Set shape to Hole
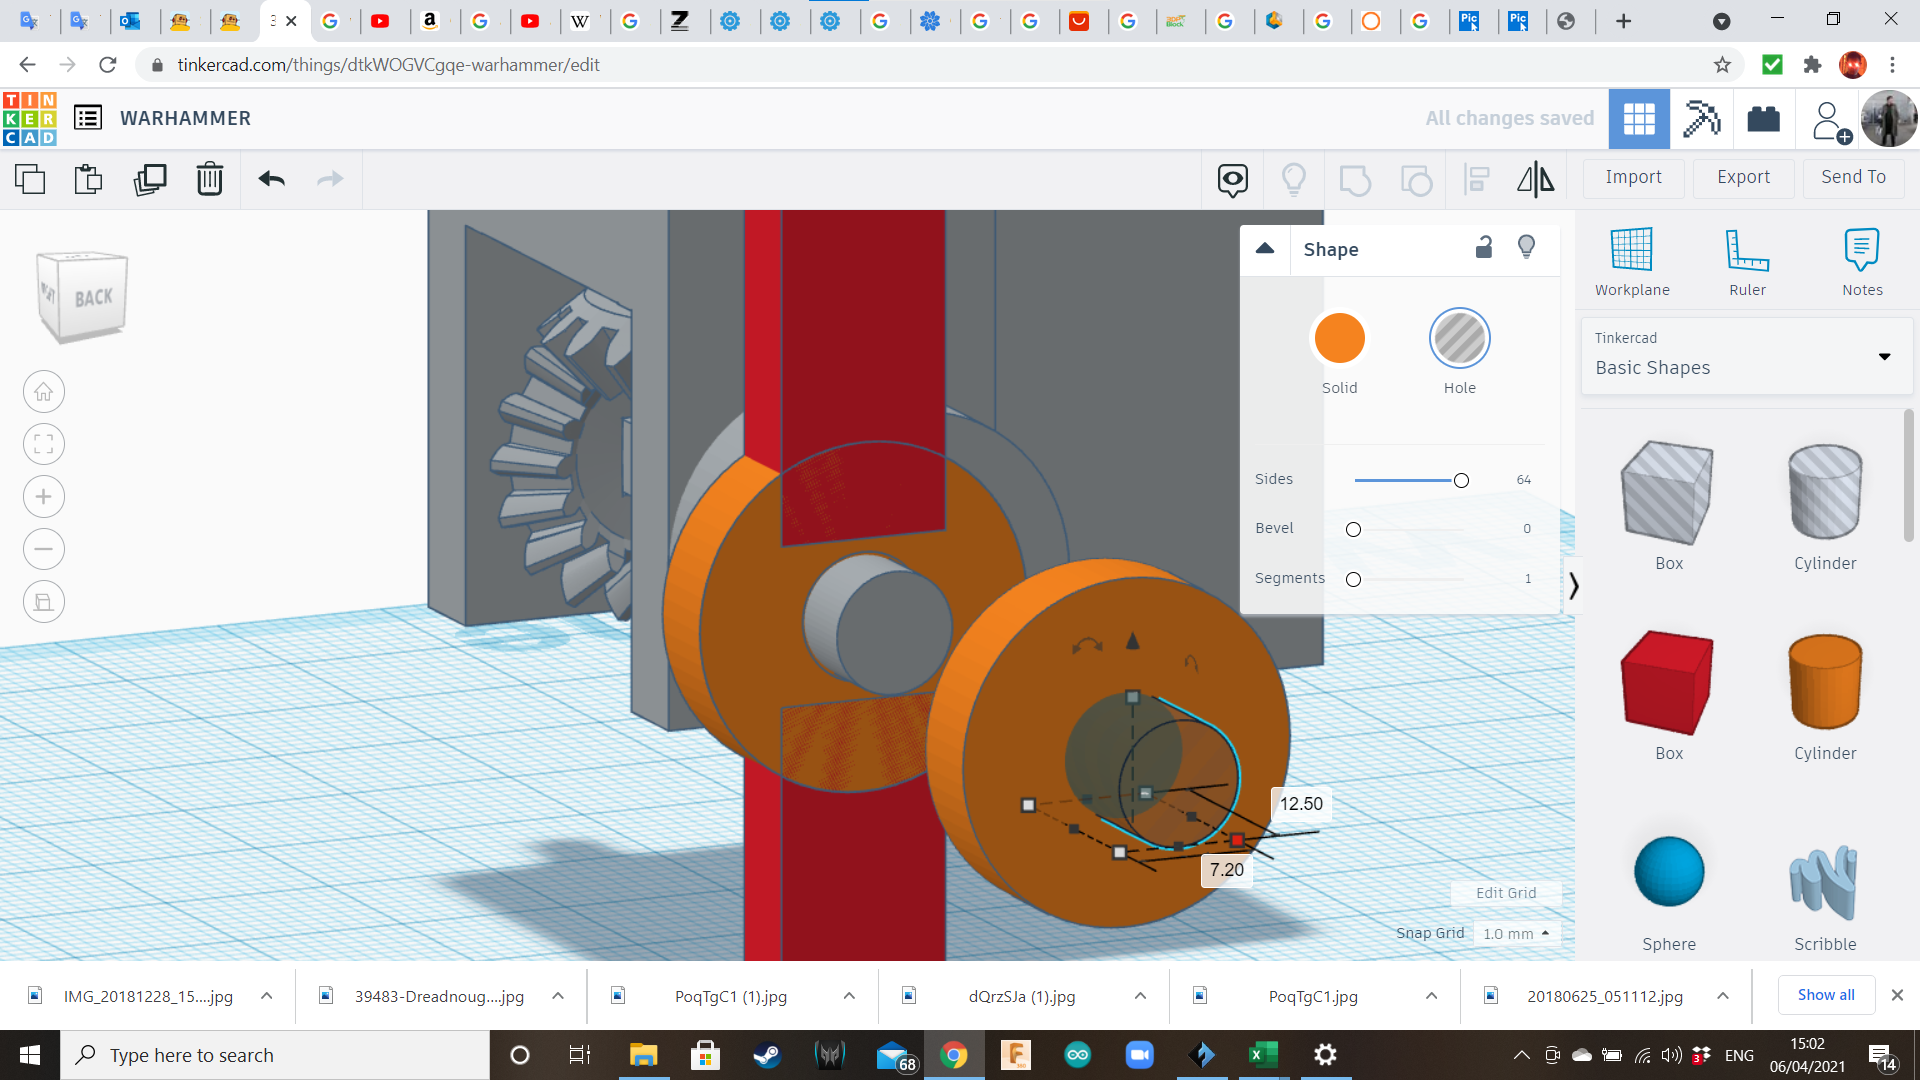Viewport: 1920px width, 1080px height. [1459, 339]
